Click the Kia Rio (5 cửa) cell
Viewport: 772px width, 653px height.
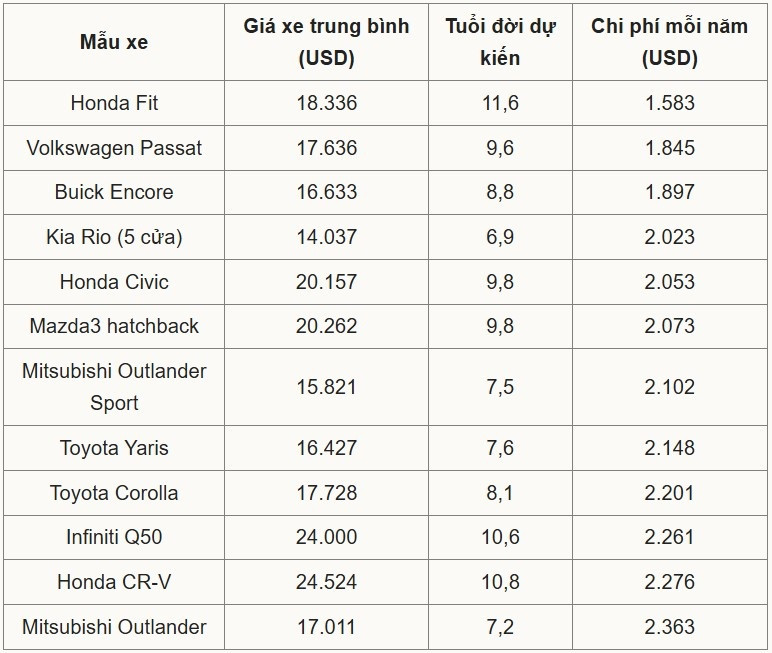click(114, 237)
